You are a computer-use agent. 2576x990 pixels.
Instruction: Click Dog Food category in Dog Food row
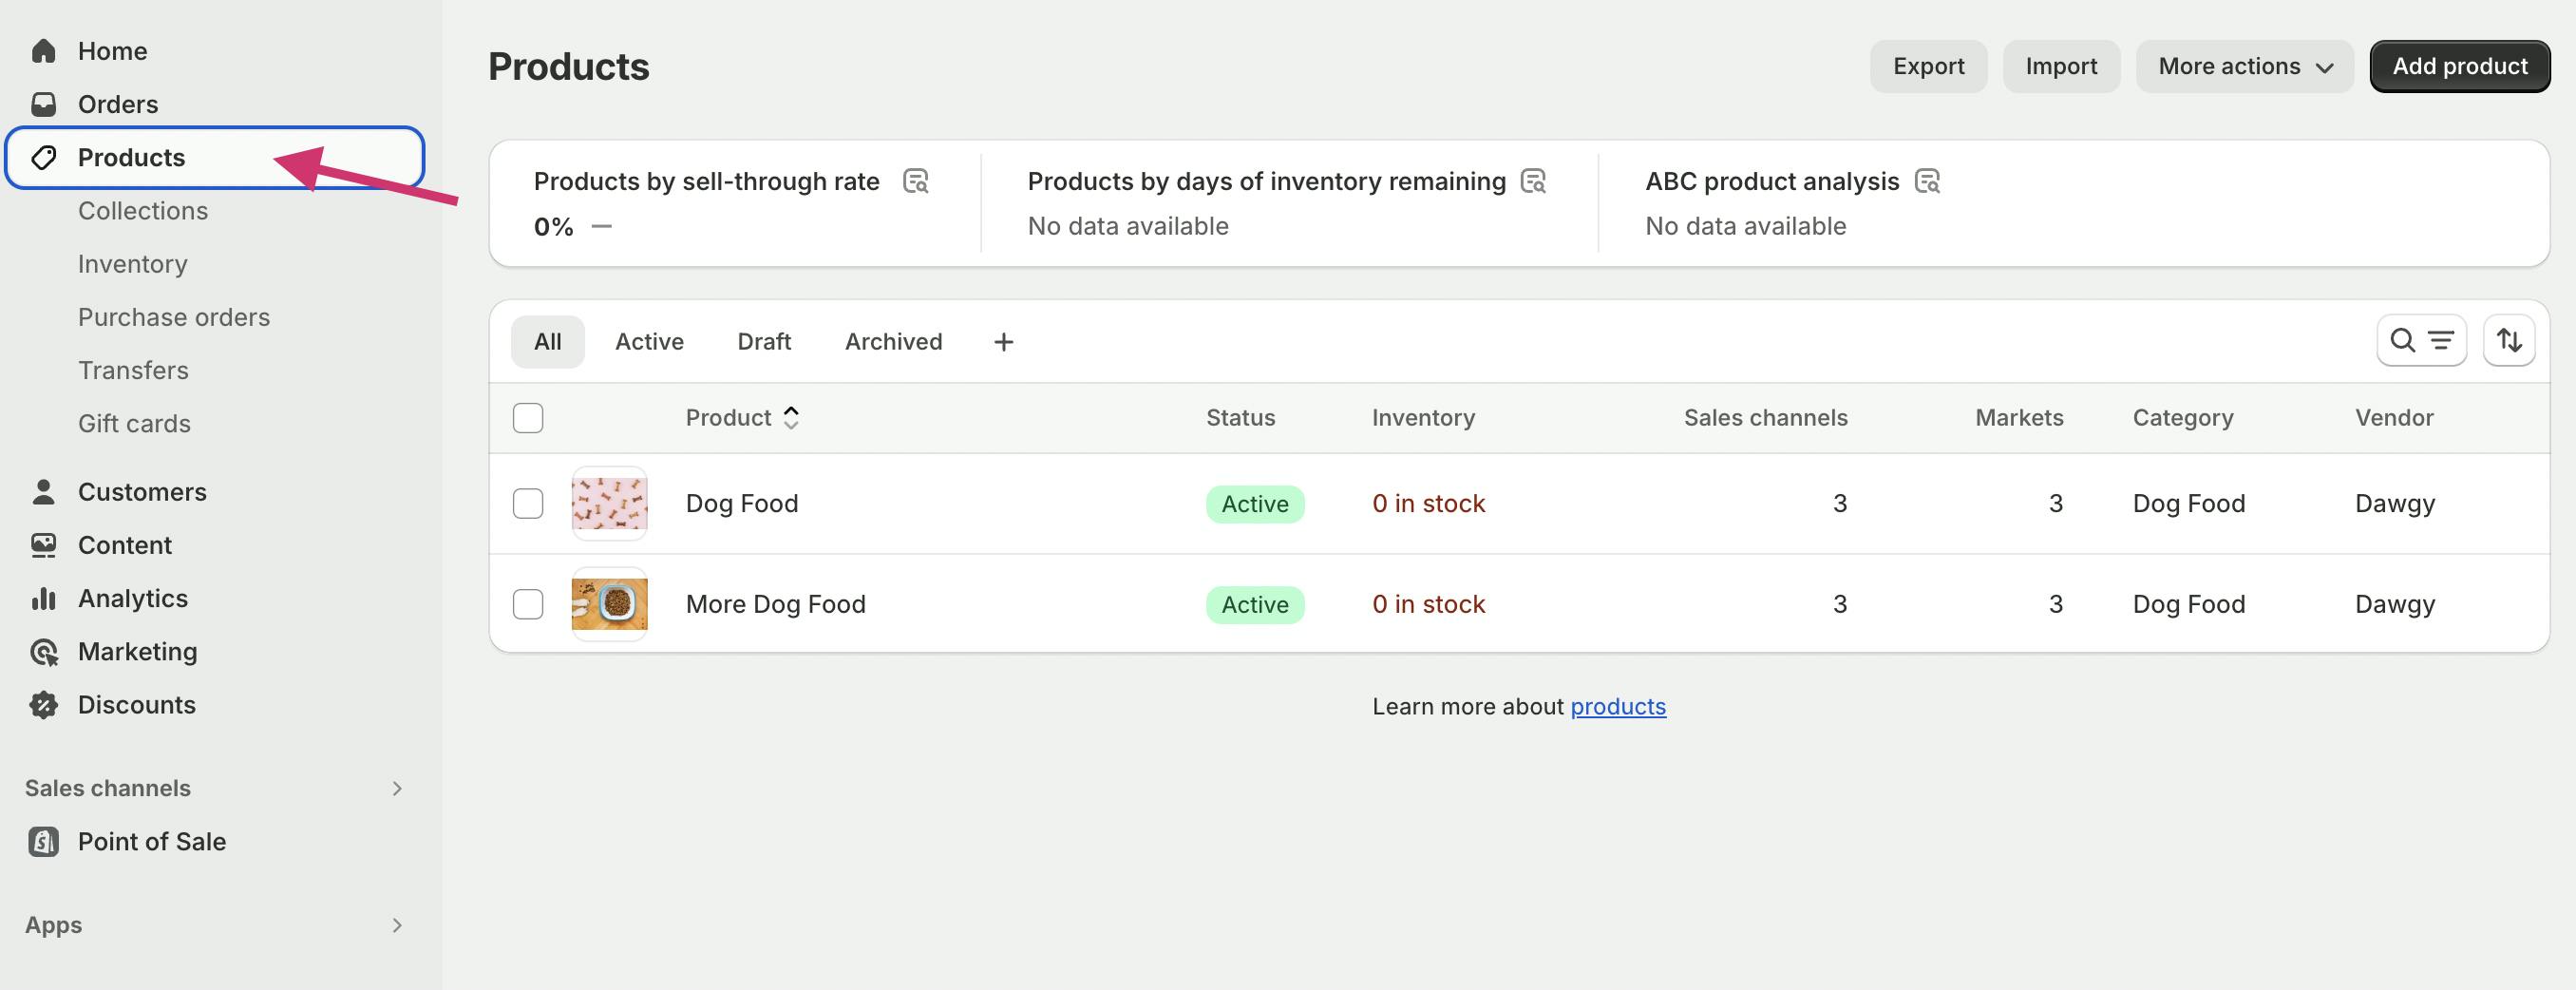pyautogui.click(x=2188, y=503)
